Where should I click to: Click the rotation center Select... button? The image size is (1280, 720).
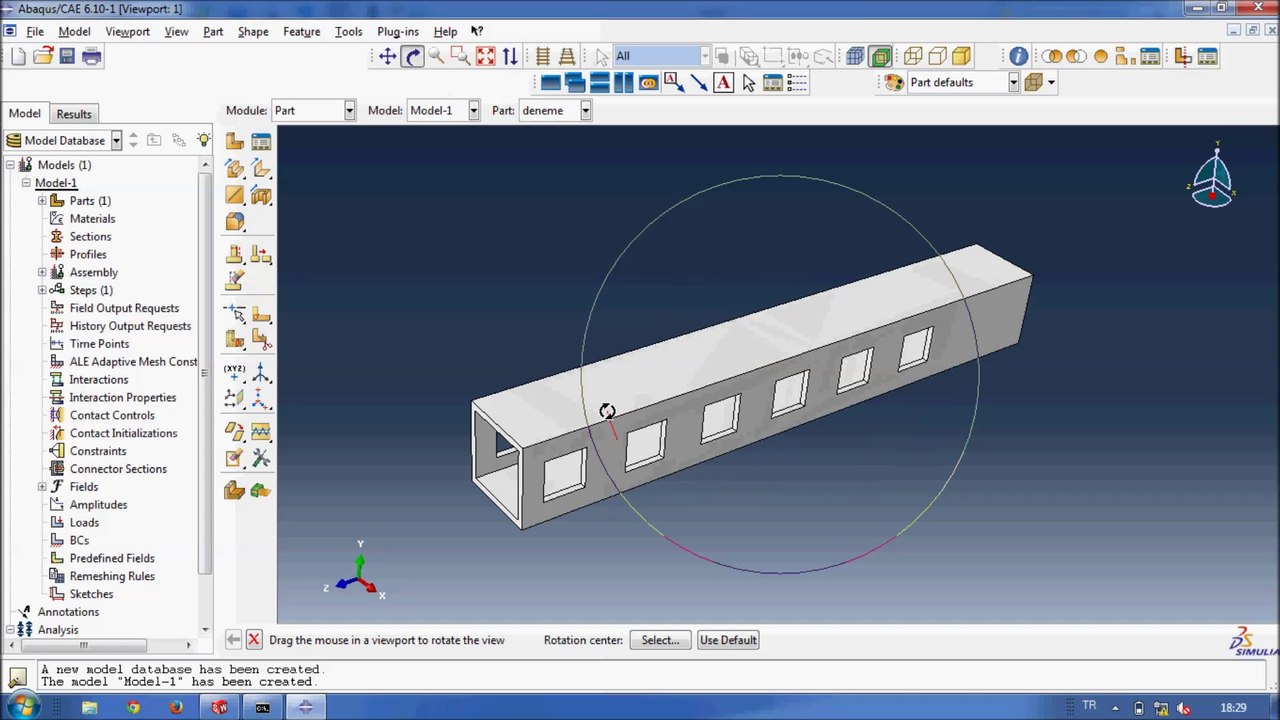point(660,640)
